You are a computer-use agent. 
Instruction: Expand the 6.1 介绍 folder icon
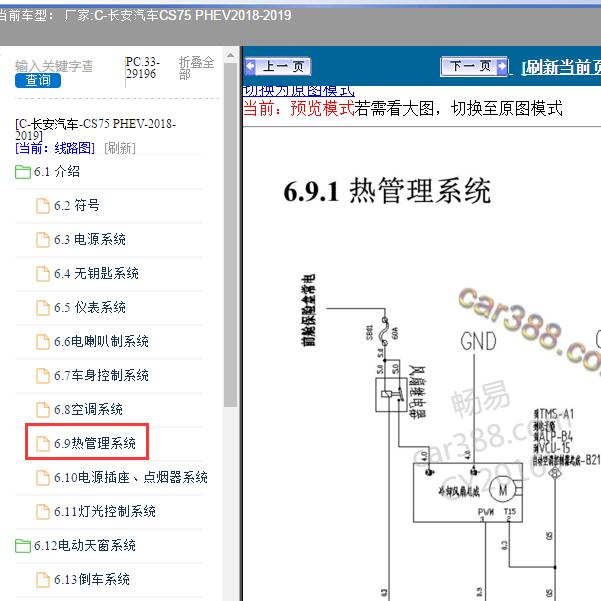(23, 172)
